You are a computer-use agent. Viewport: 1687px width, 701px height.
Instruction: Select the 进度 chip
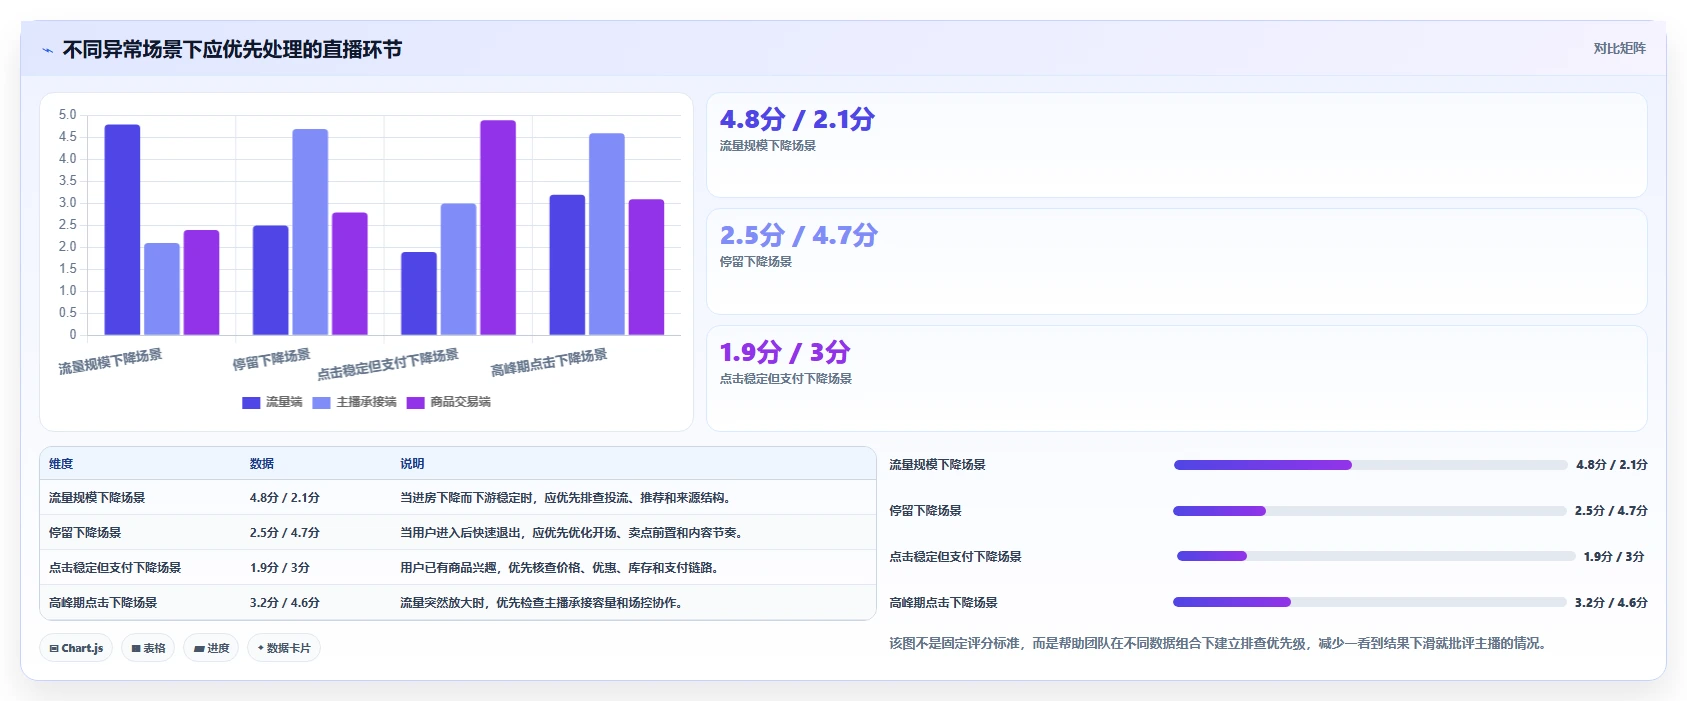(211, 648)
